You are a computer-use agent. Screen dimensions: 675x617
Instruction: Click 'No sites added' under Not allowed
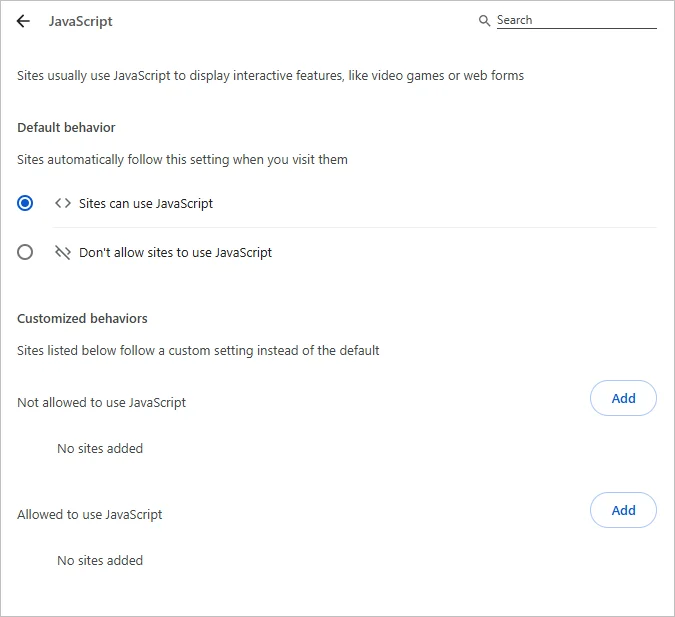[x=100, y=448]
